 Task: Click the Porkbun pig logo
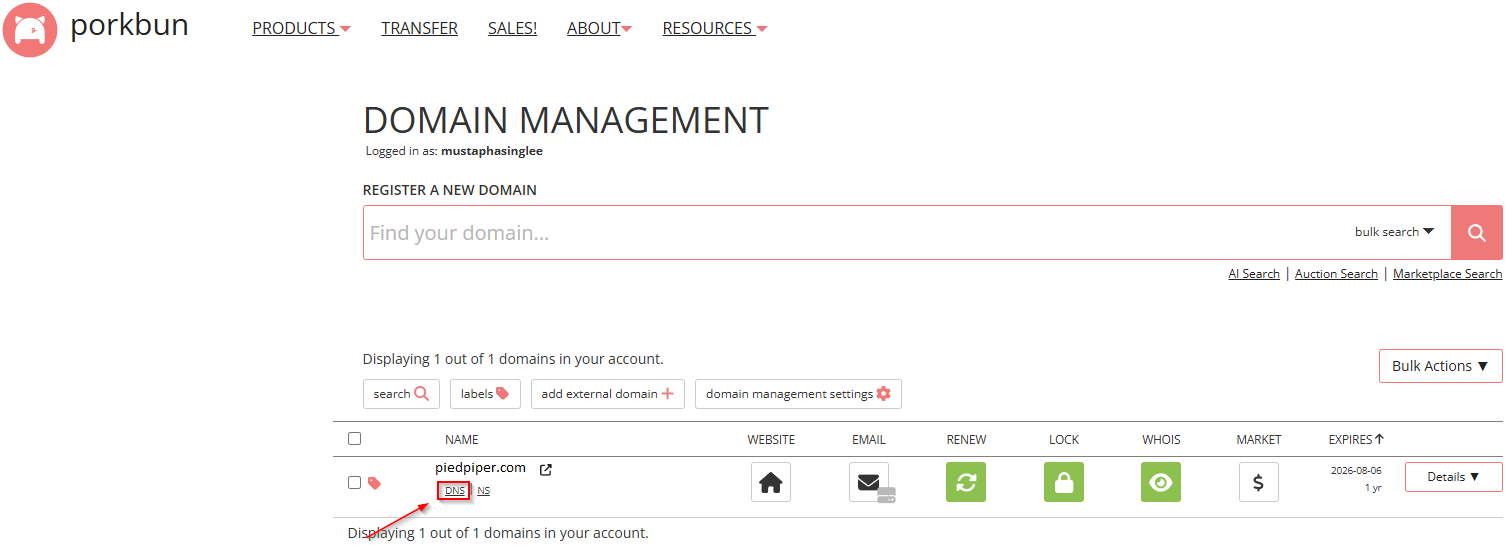pyautogui.click(x=30, y=30)
